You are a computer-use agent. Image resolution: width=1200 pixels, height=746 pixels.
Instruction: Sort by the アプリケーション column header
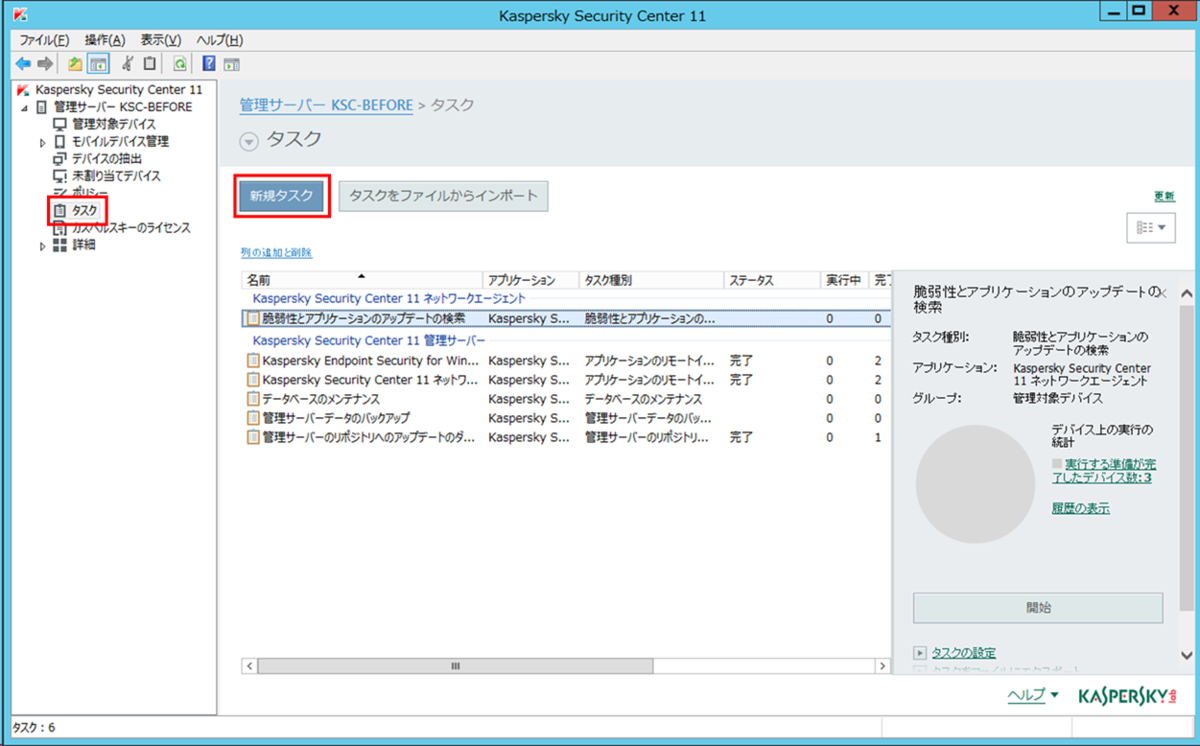[x=530, y=280]
